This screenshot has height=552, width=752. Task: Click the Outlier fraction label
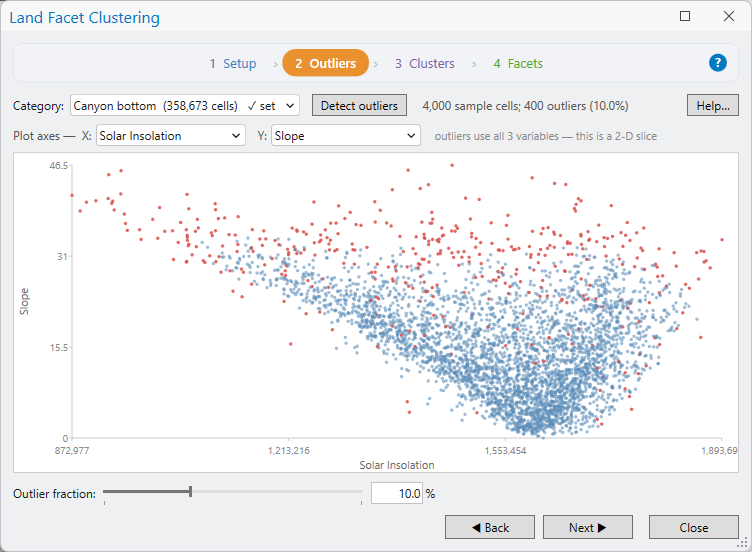pos(54,493)
